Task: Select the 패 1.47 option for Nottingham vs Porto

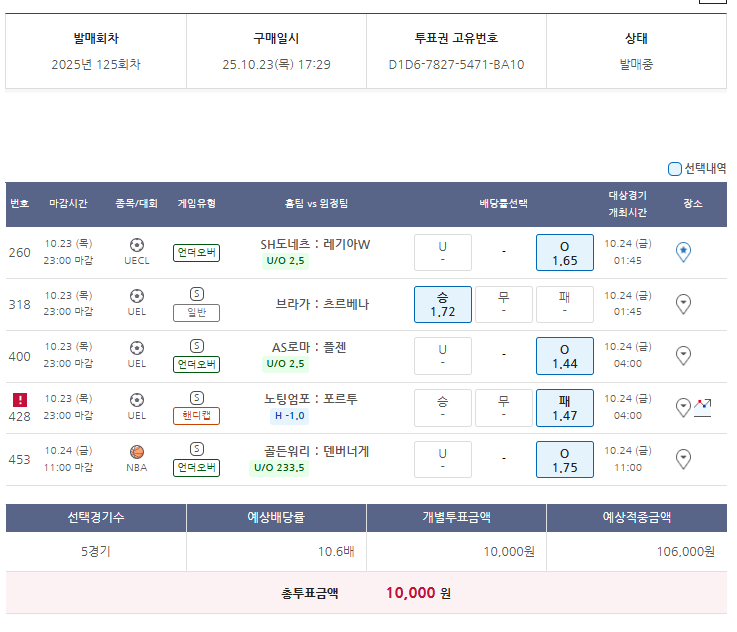Action: click(x=564, y=408)
